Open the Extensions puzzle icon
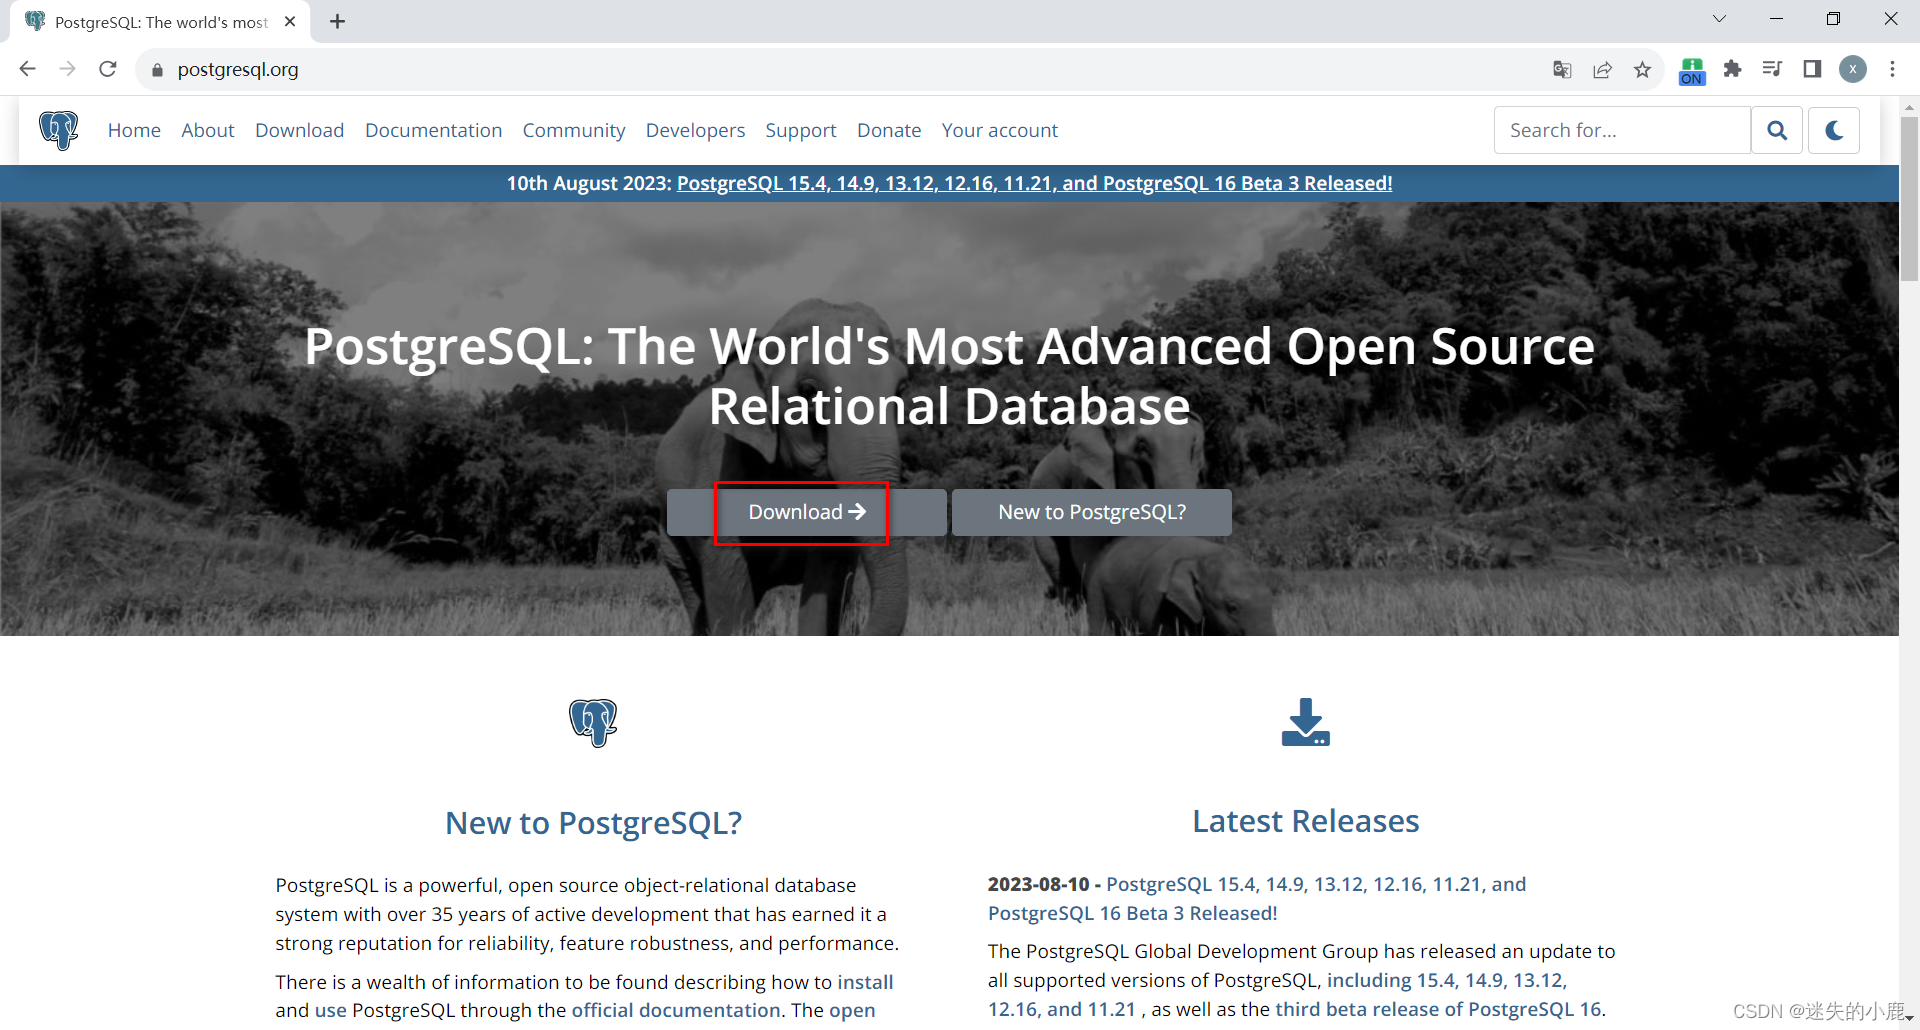1920x1030 pixels. click(x=1733, y=69)
